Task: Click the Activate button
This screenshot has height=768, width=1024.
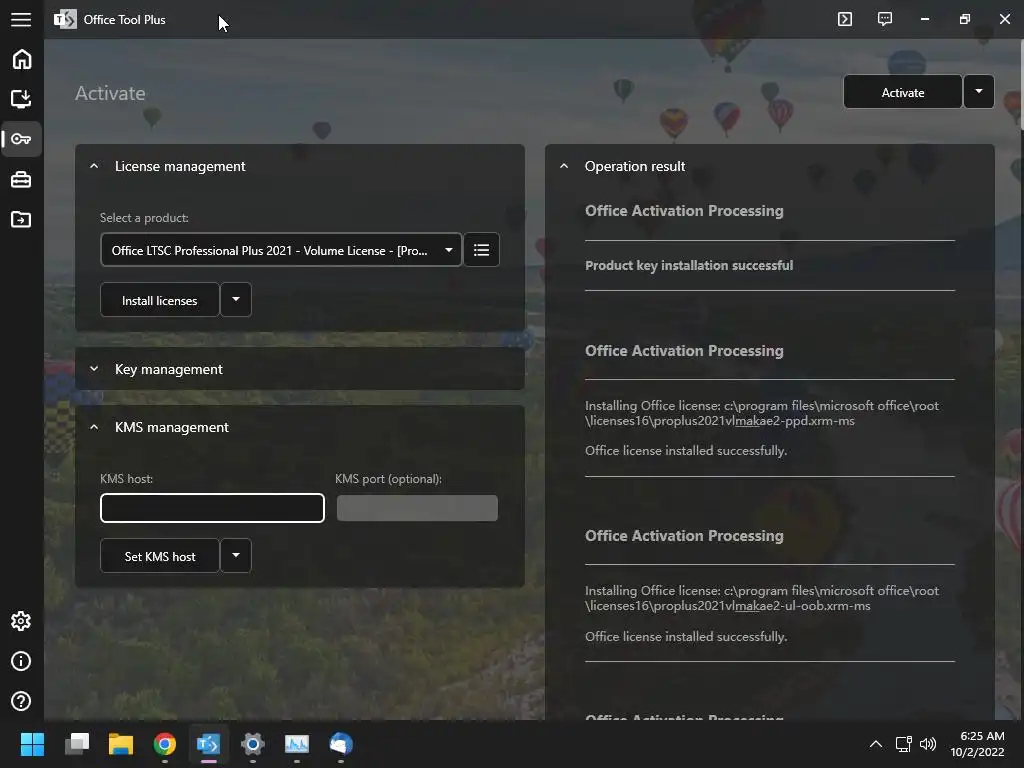Action: coord(903,92)
